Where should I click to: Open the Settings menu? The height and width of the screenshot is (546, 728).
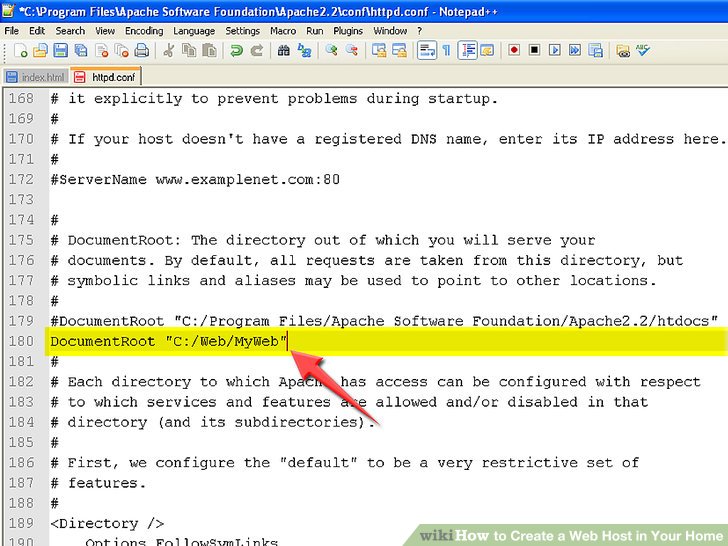click(x=243, y=31)
